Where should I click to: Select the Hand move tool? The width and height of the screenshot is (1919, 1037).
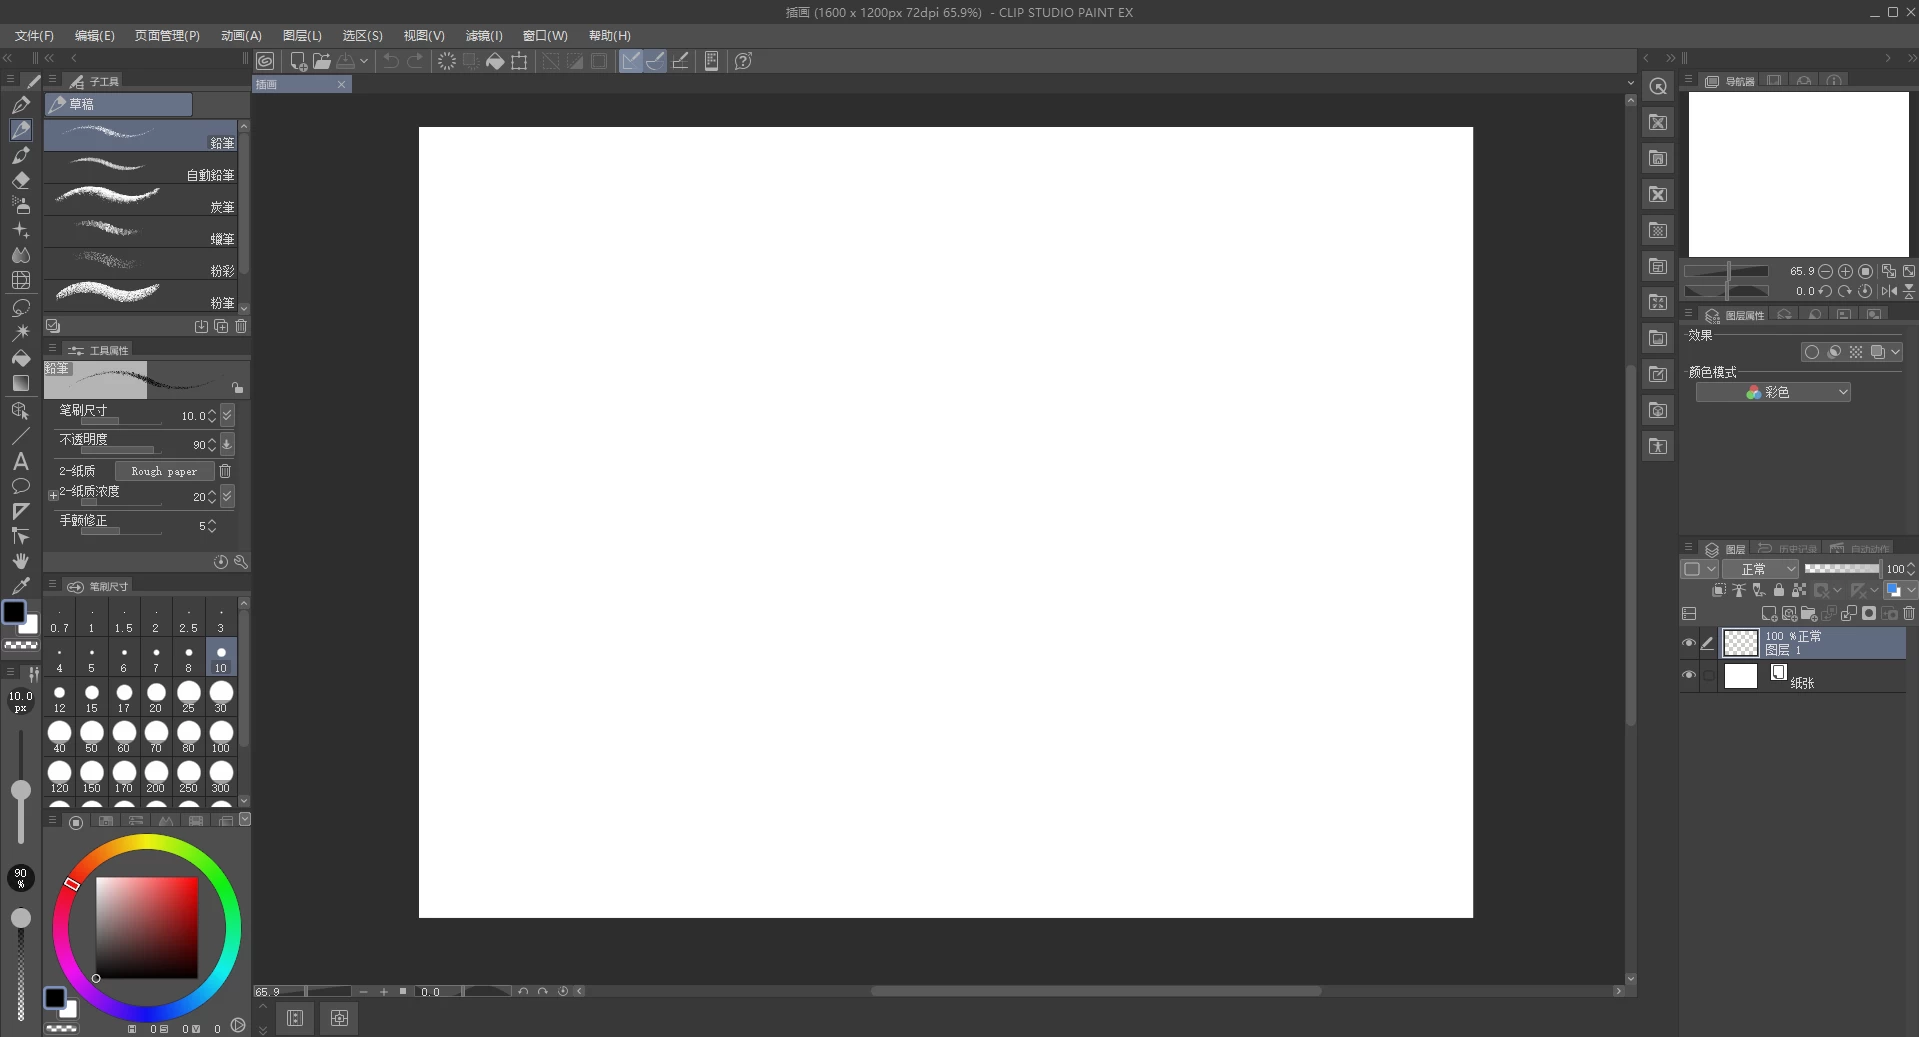click(20, 561)
